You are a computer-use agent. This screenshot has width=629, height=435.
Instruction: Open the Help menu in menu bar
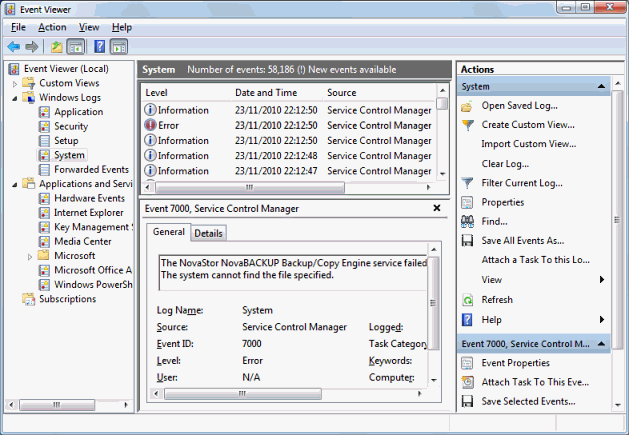[122, 27]
